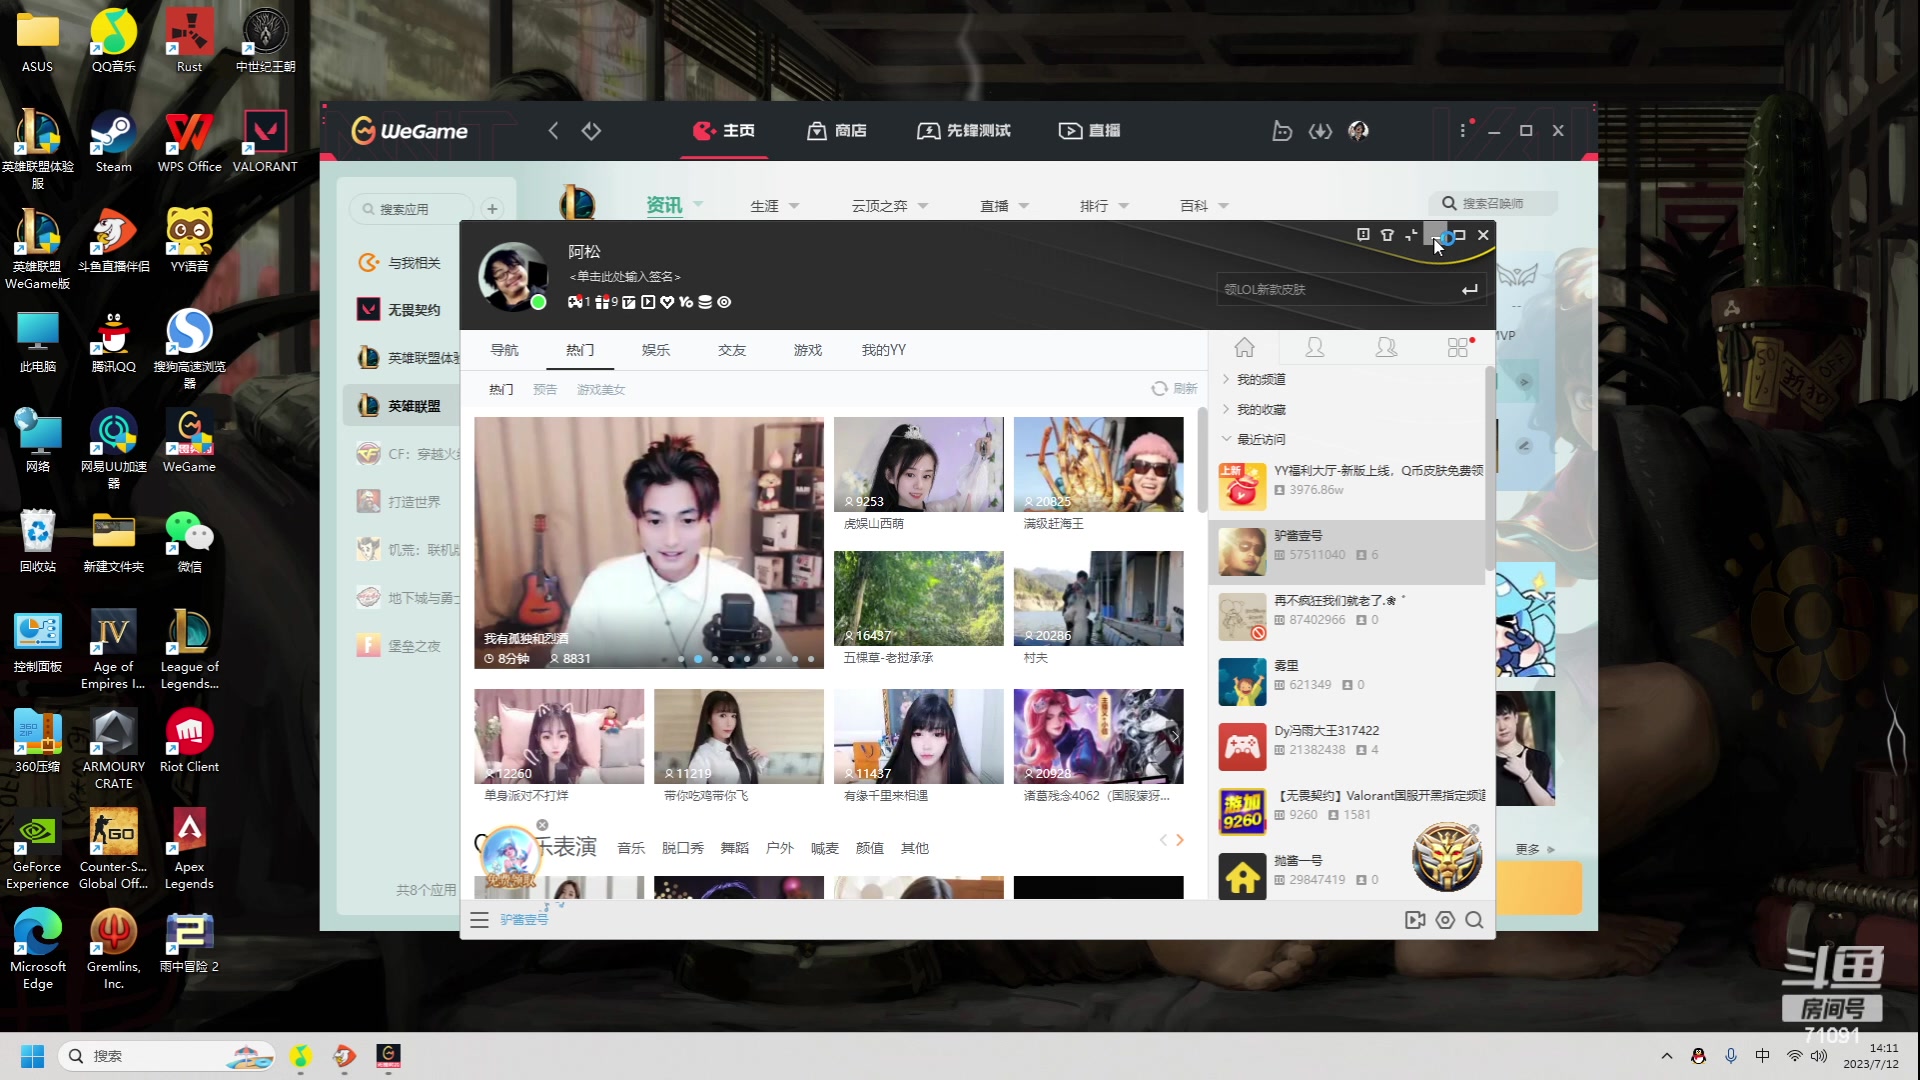The image size is (1920, 1080).
Task: Open the WeGame user avatar in header
Action: tap(1358, 131)
